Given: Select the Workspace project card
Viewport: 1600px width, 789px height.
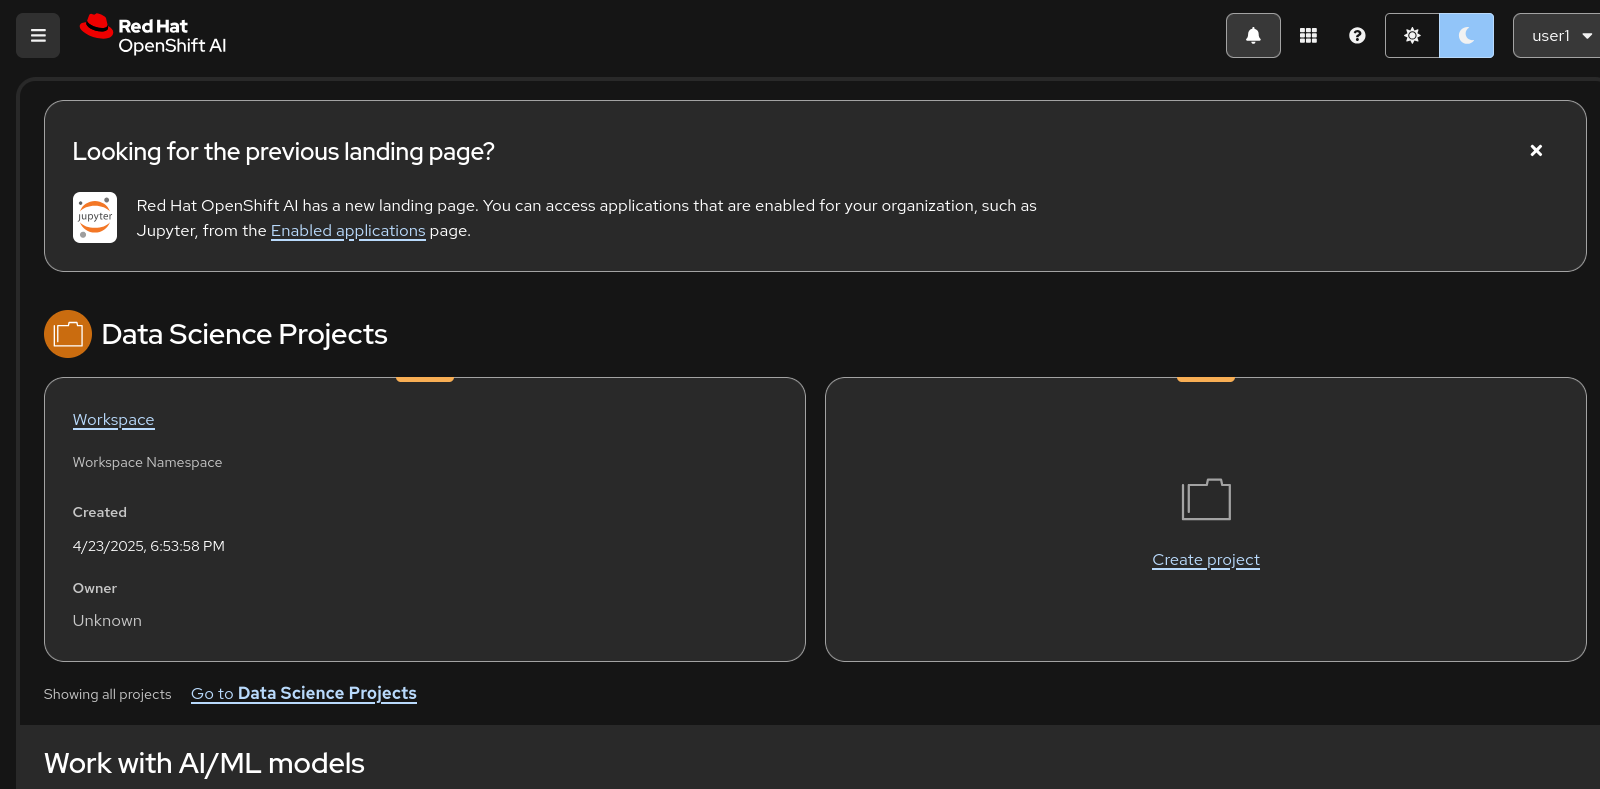Looking at the screenshot, I should click(425, 519).
